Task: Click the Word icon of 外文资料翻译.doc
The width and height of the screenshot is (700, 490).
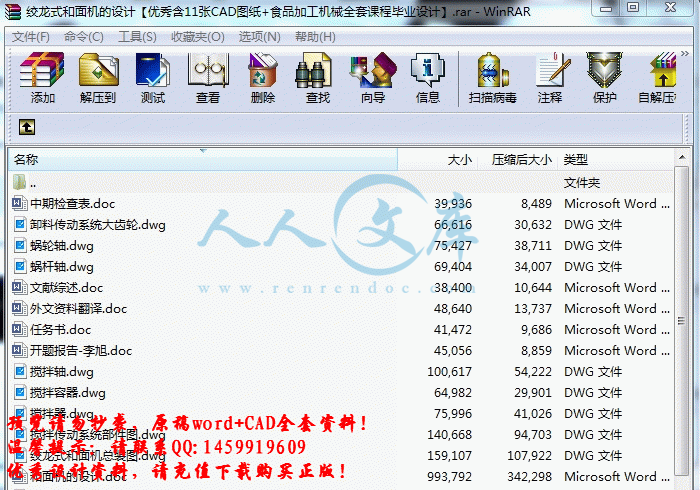Action: click(20, 308)
